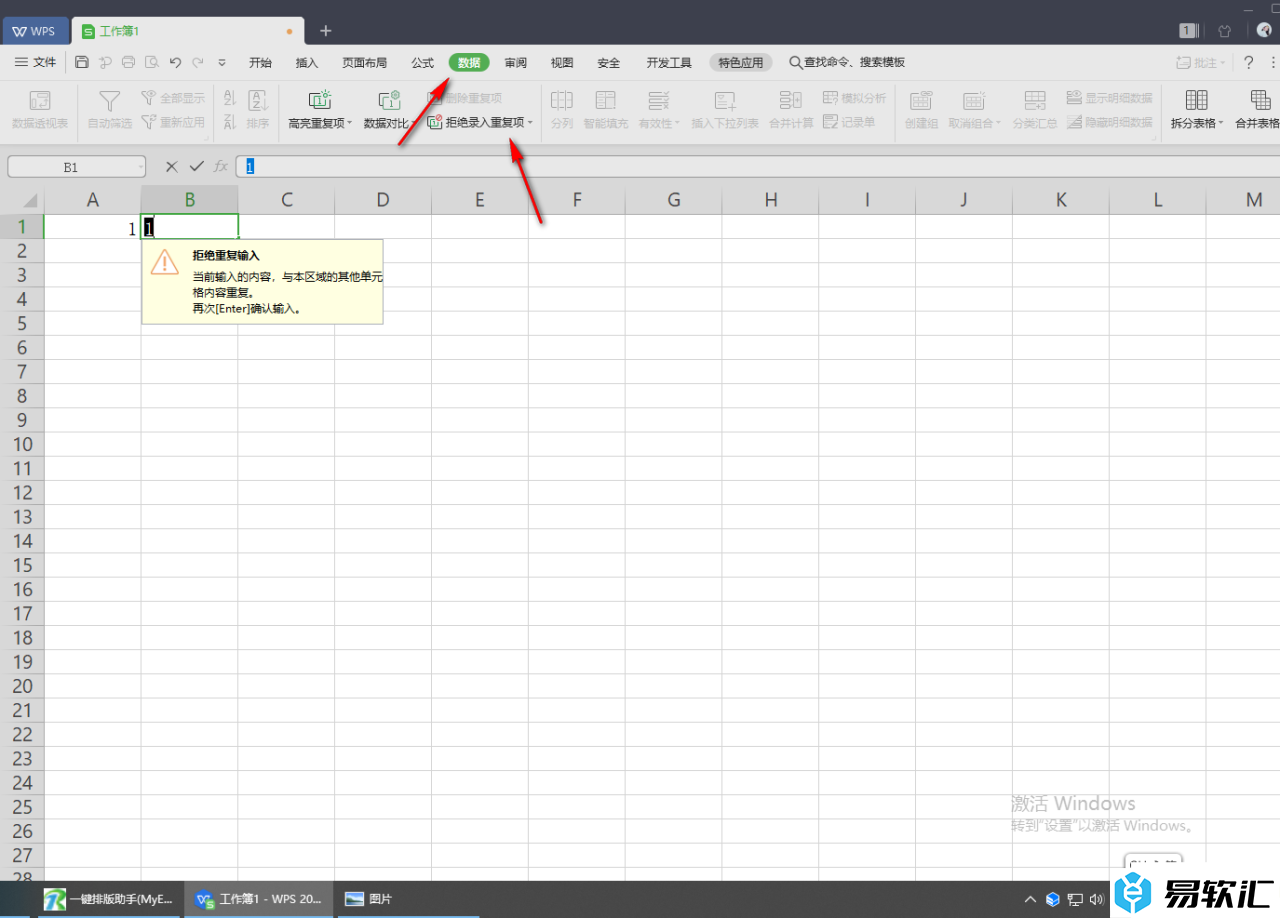Click the formula bar input showing 1

coord(757,166)
